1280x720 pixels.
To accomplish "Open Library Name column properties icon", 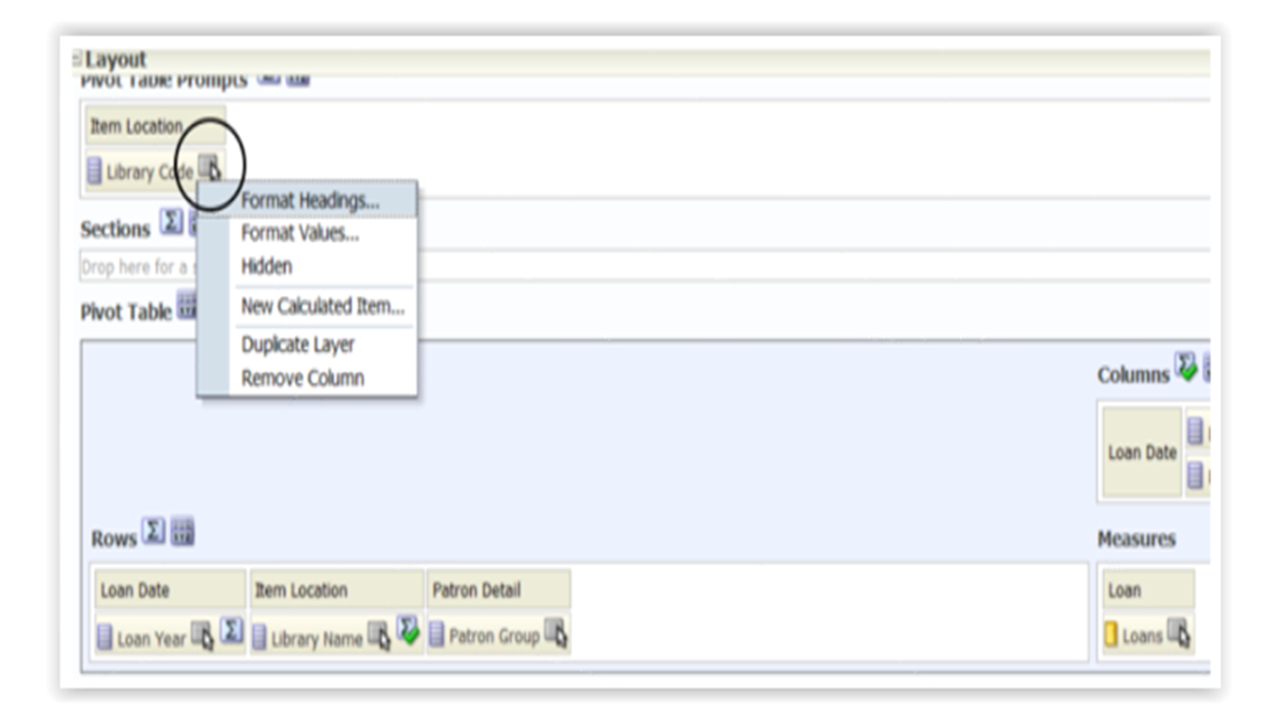I will point(379,636).
